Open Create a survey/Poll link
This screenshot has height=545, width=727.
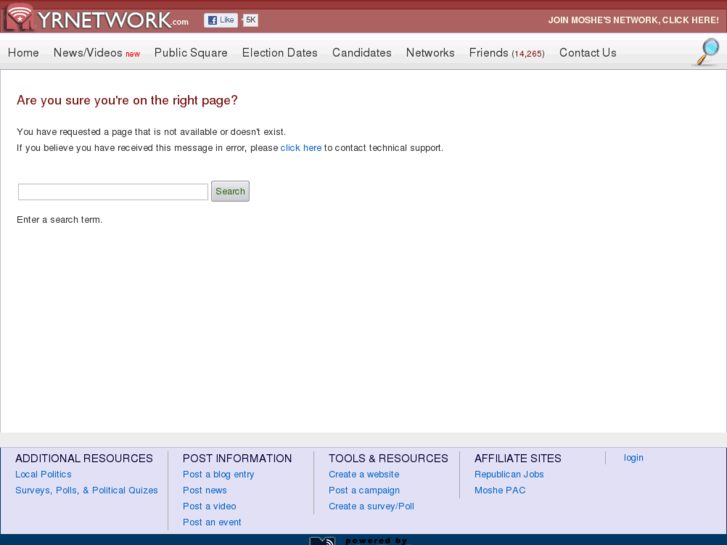point(371,506)
